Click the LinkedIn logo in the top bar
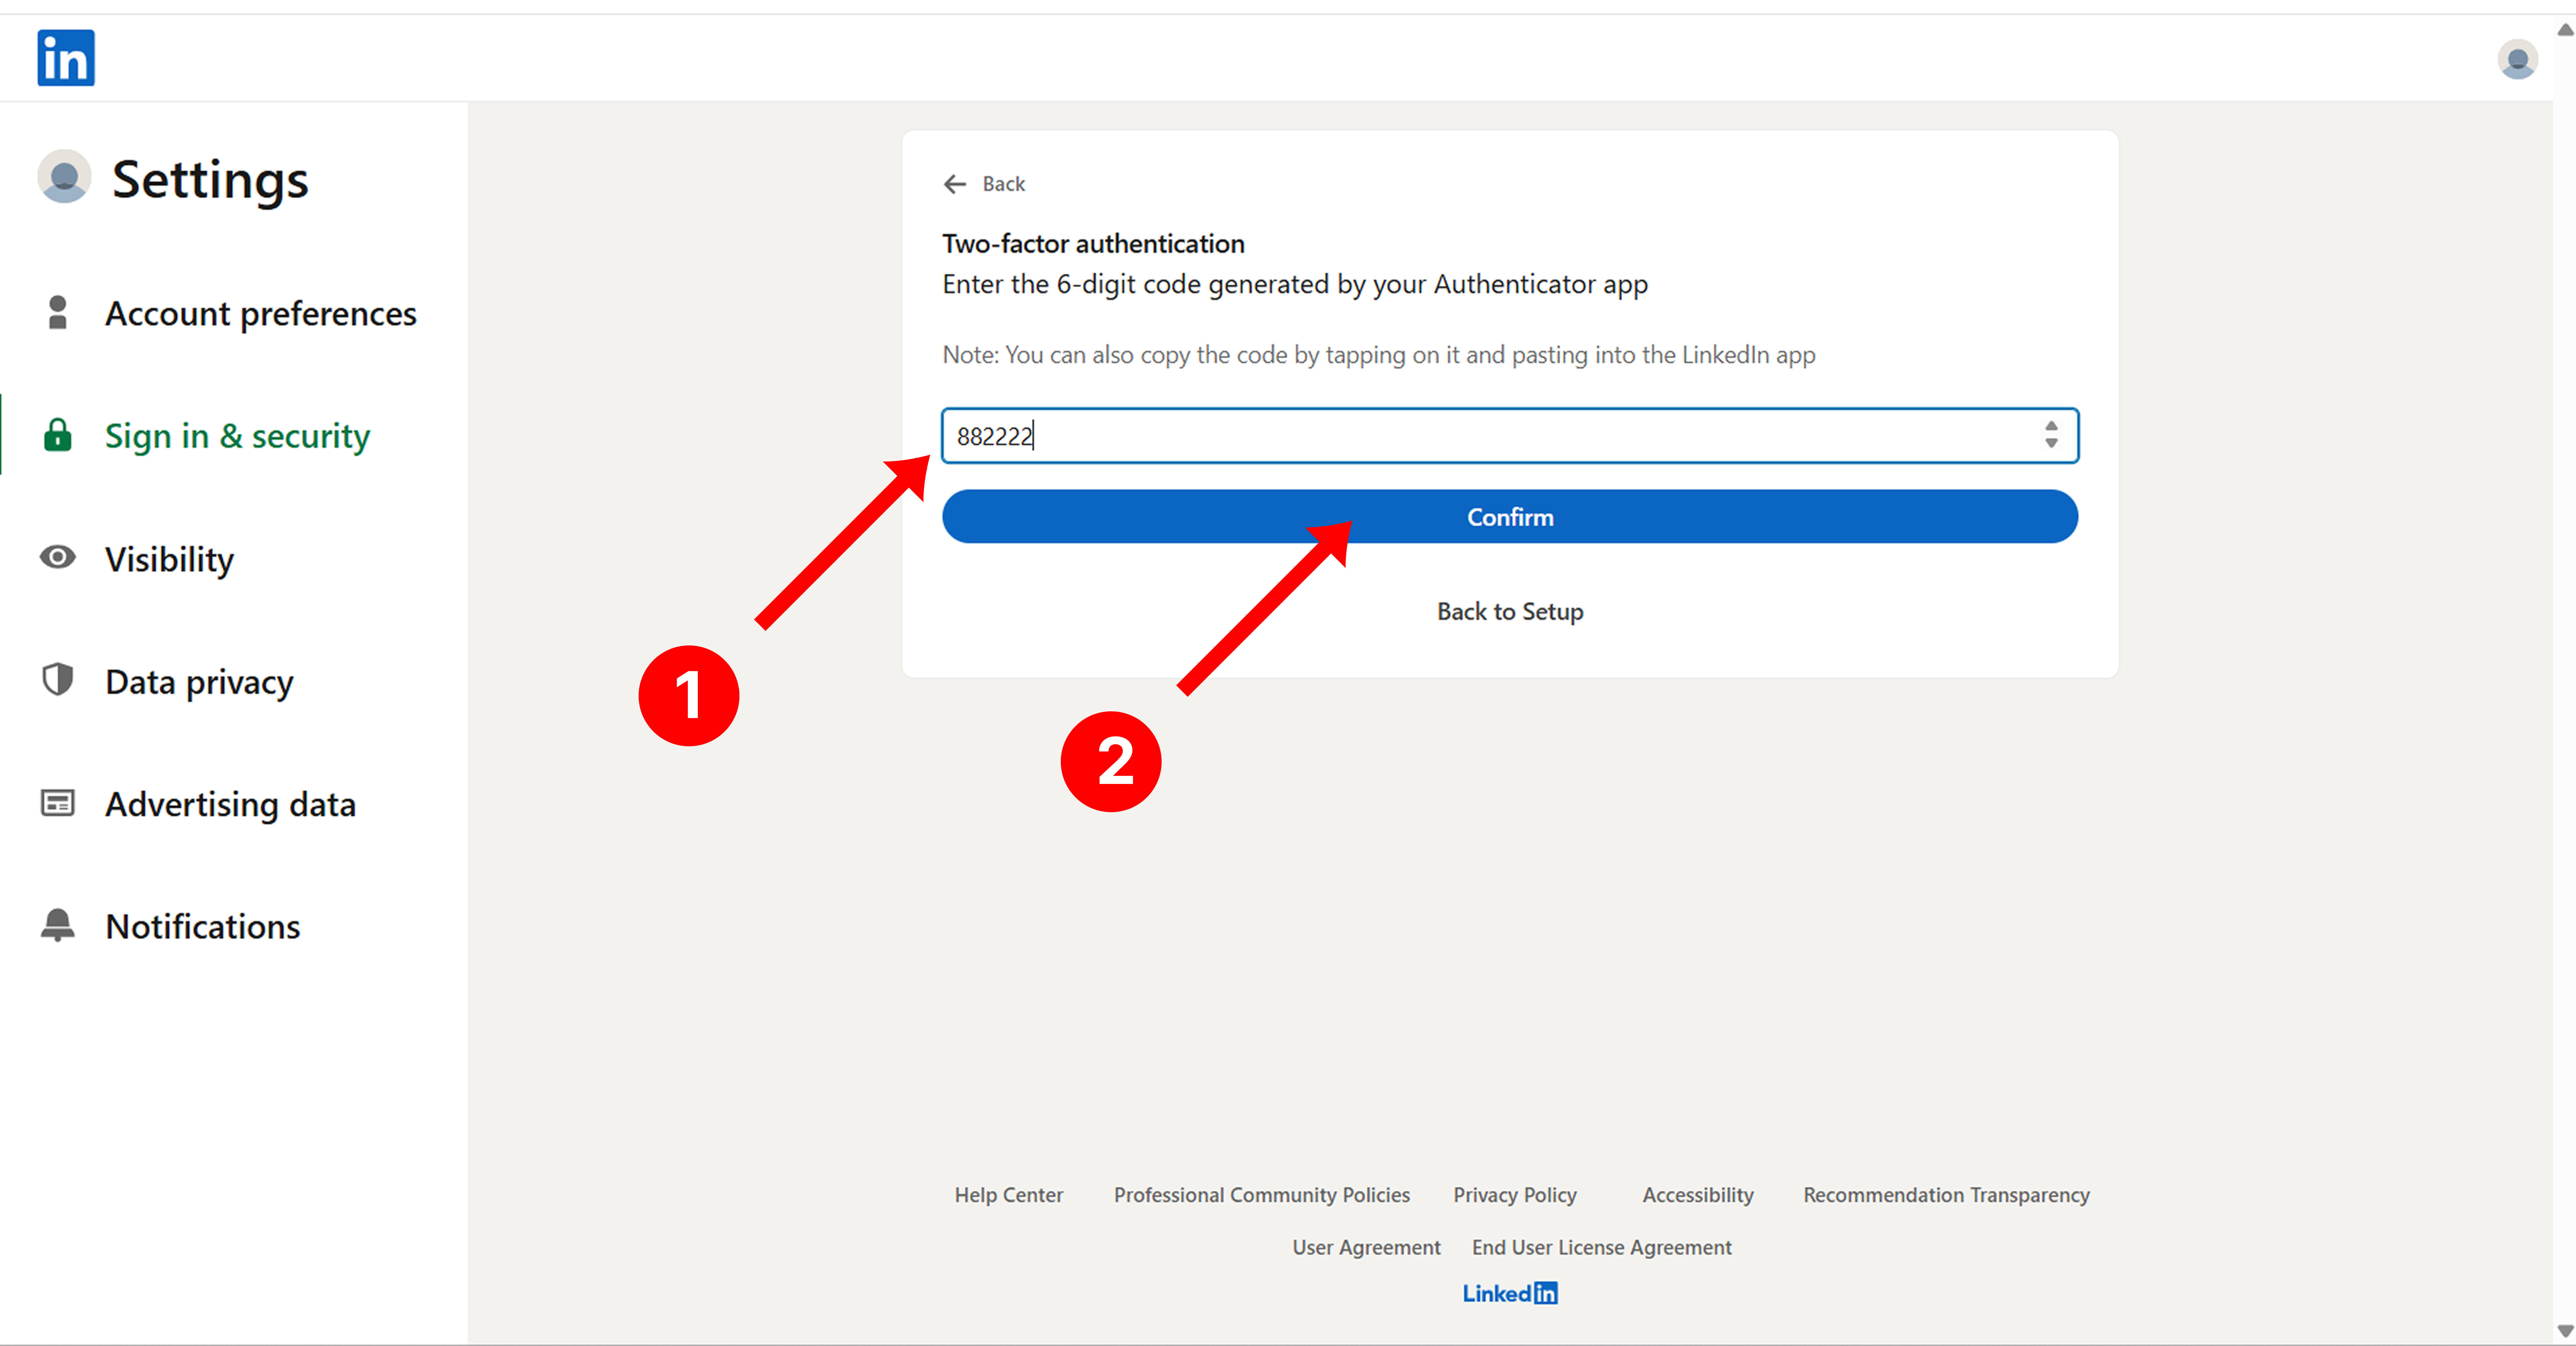The height and width of the screenshot is (1346, 2576). (65, 58)
